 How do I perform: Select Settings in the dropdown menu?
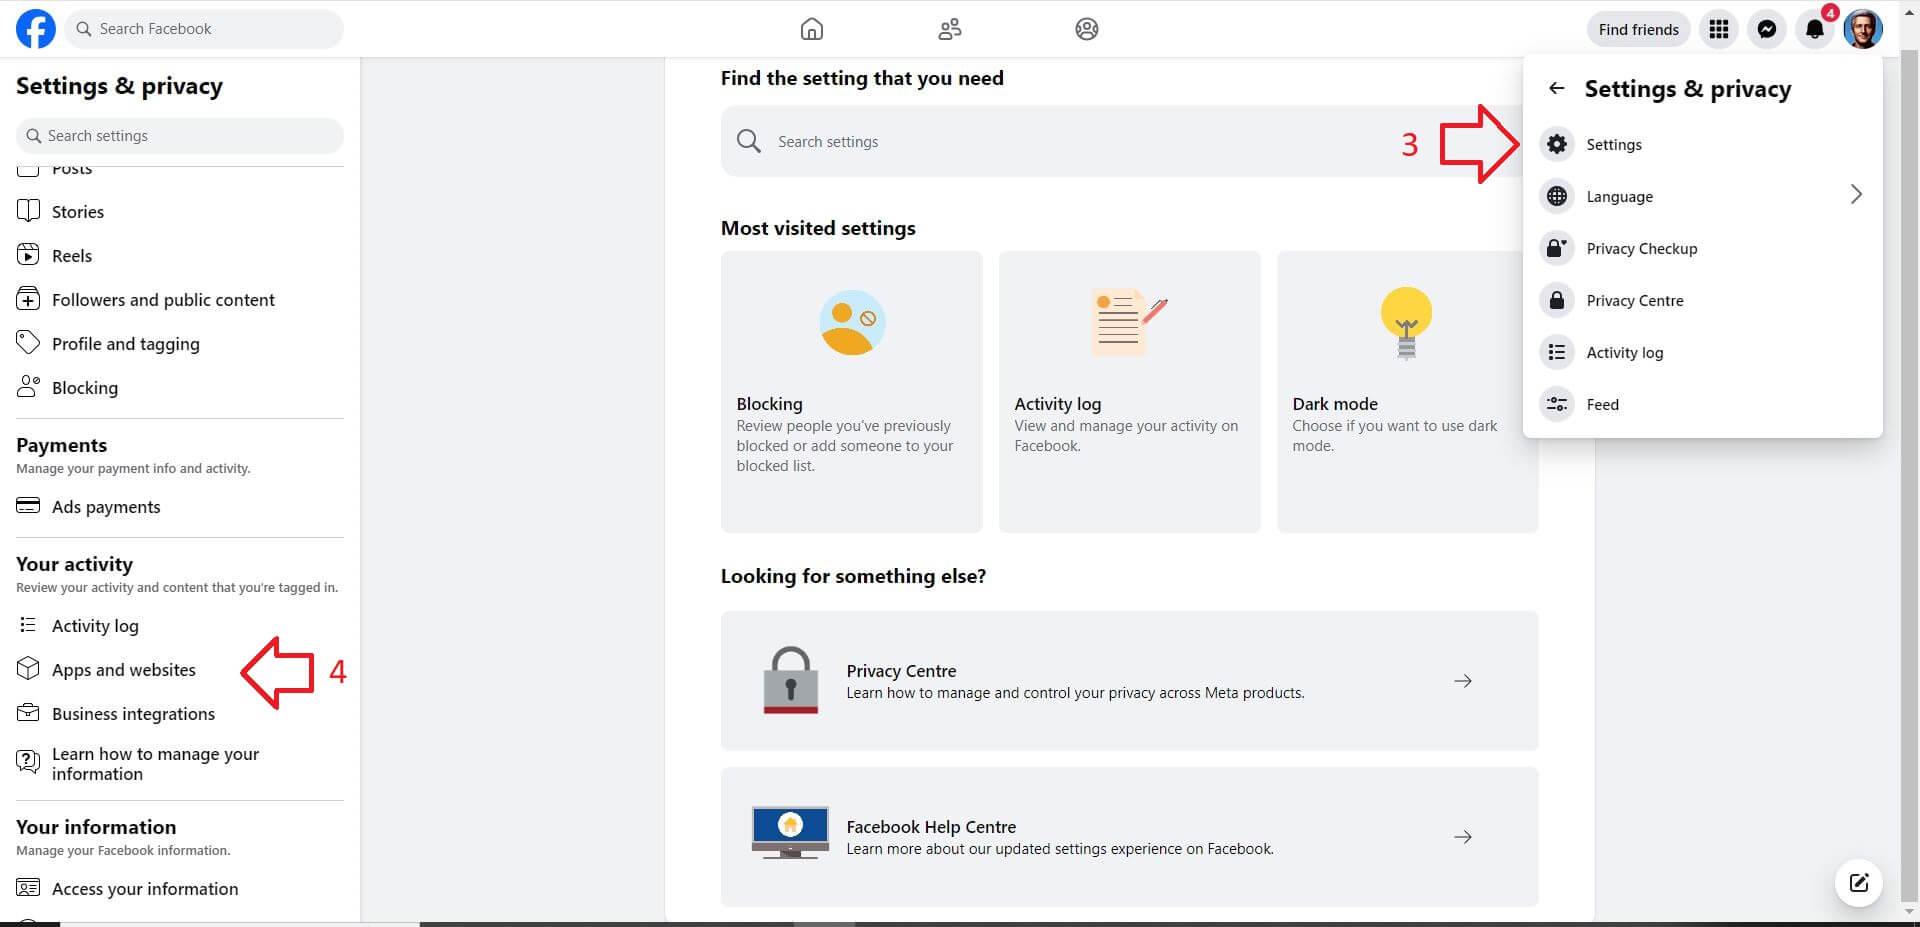[1702, 144]
